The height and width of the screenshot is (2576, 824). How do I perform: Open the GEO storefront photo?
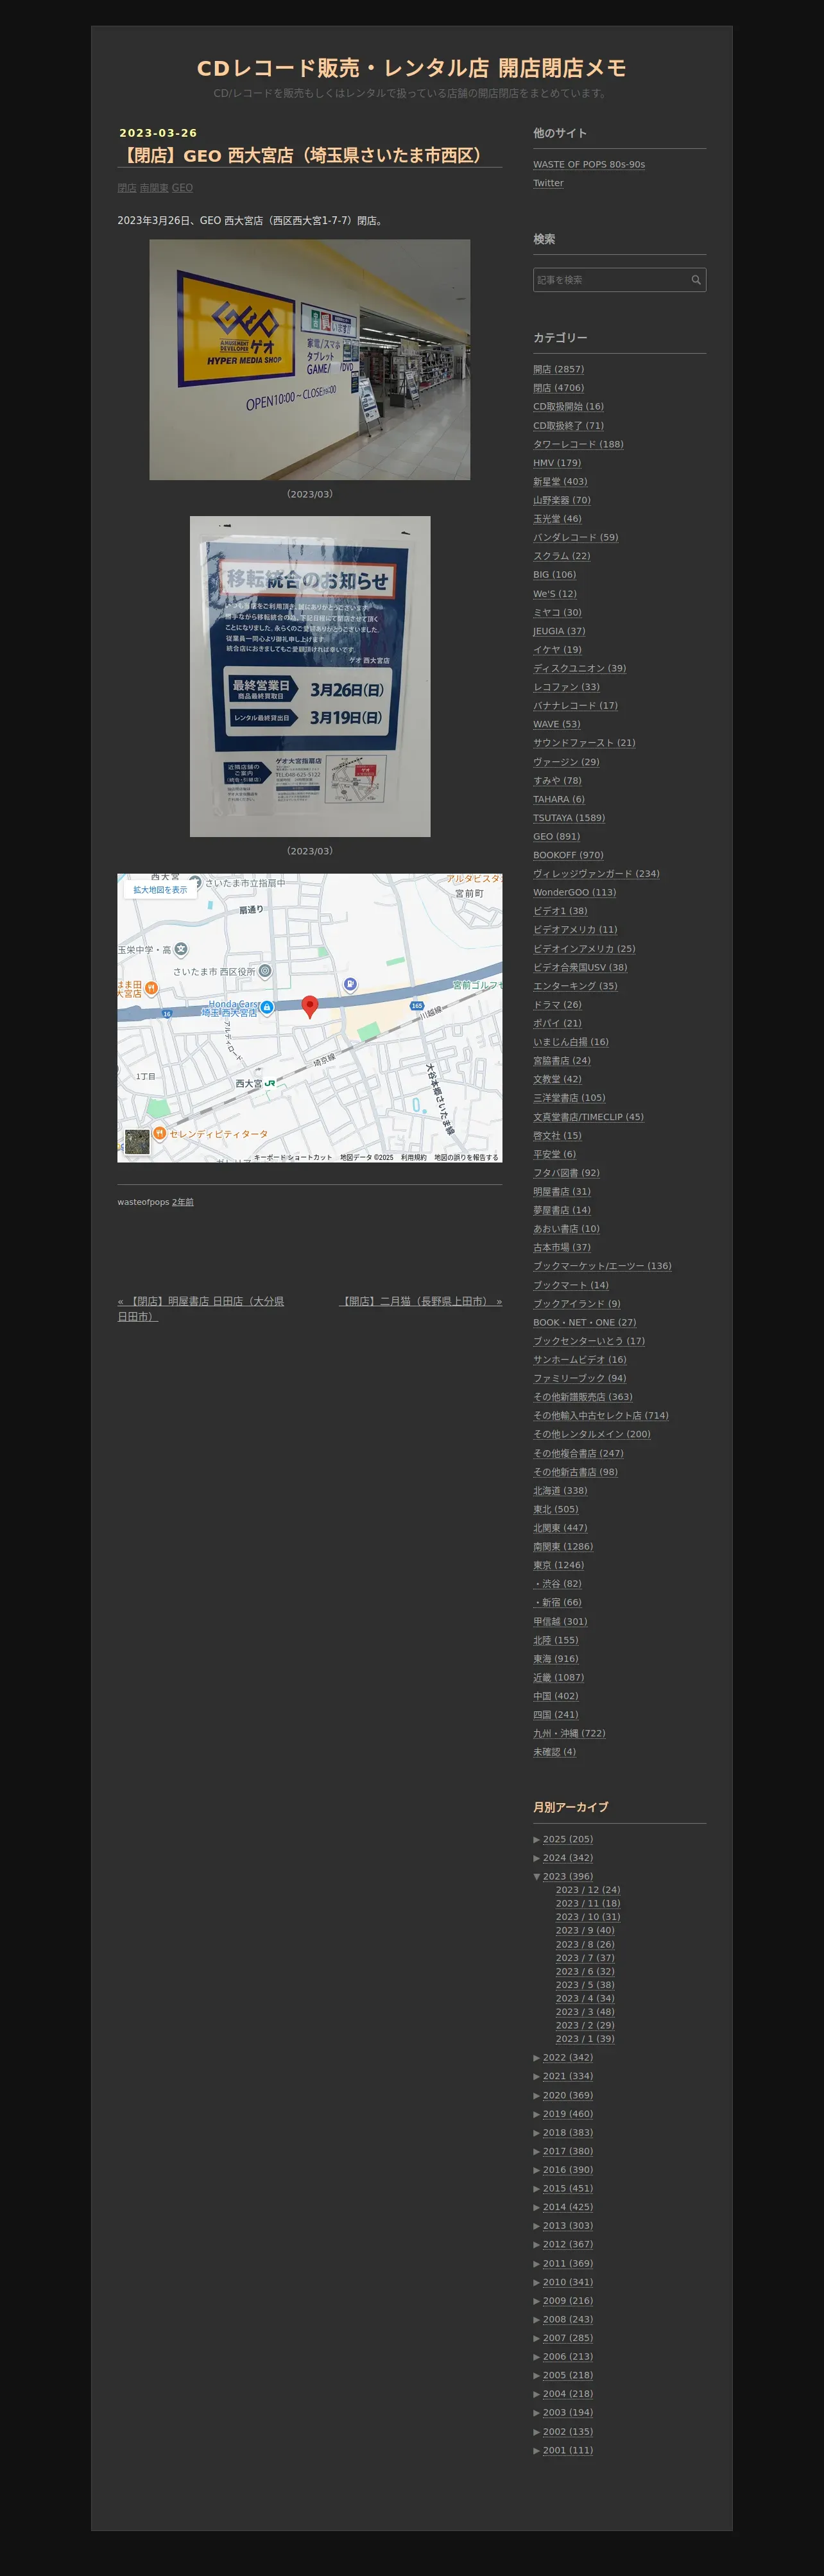[310, 360]
